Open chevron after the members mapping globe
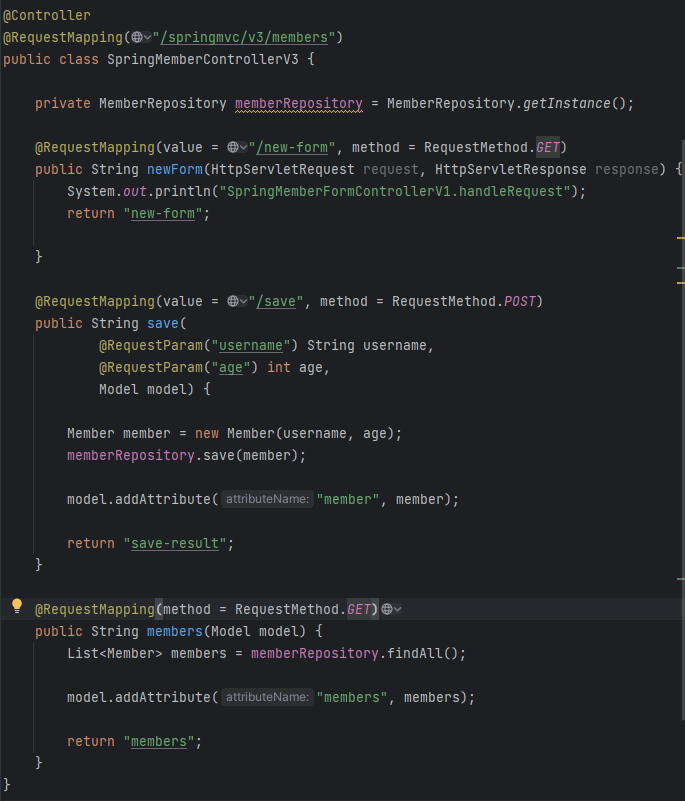 coord(397,609)
